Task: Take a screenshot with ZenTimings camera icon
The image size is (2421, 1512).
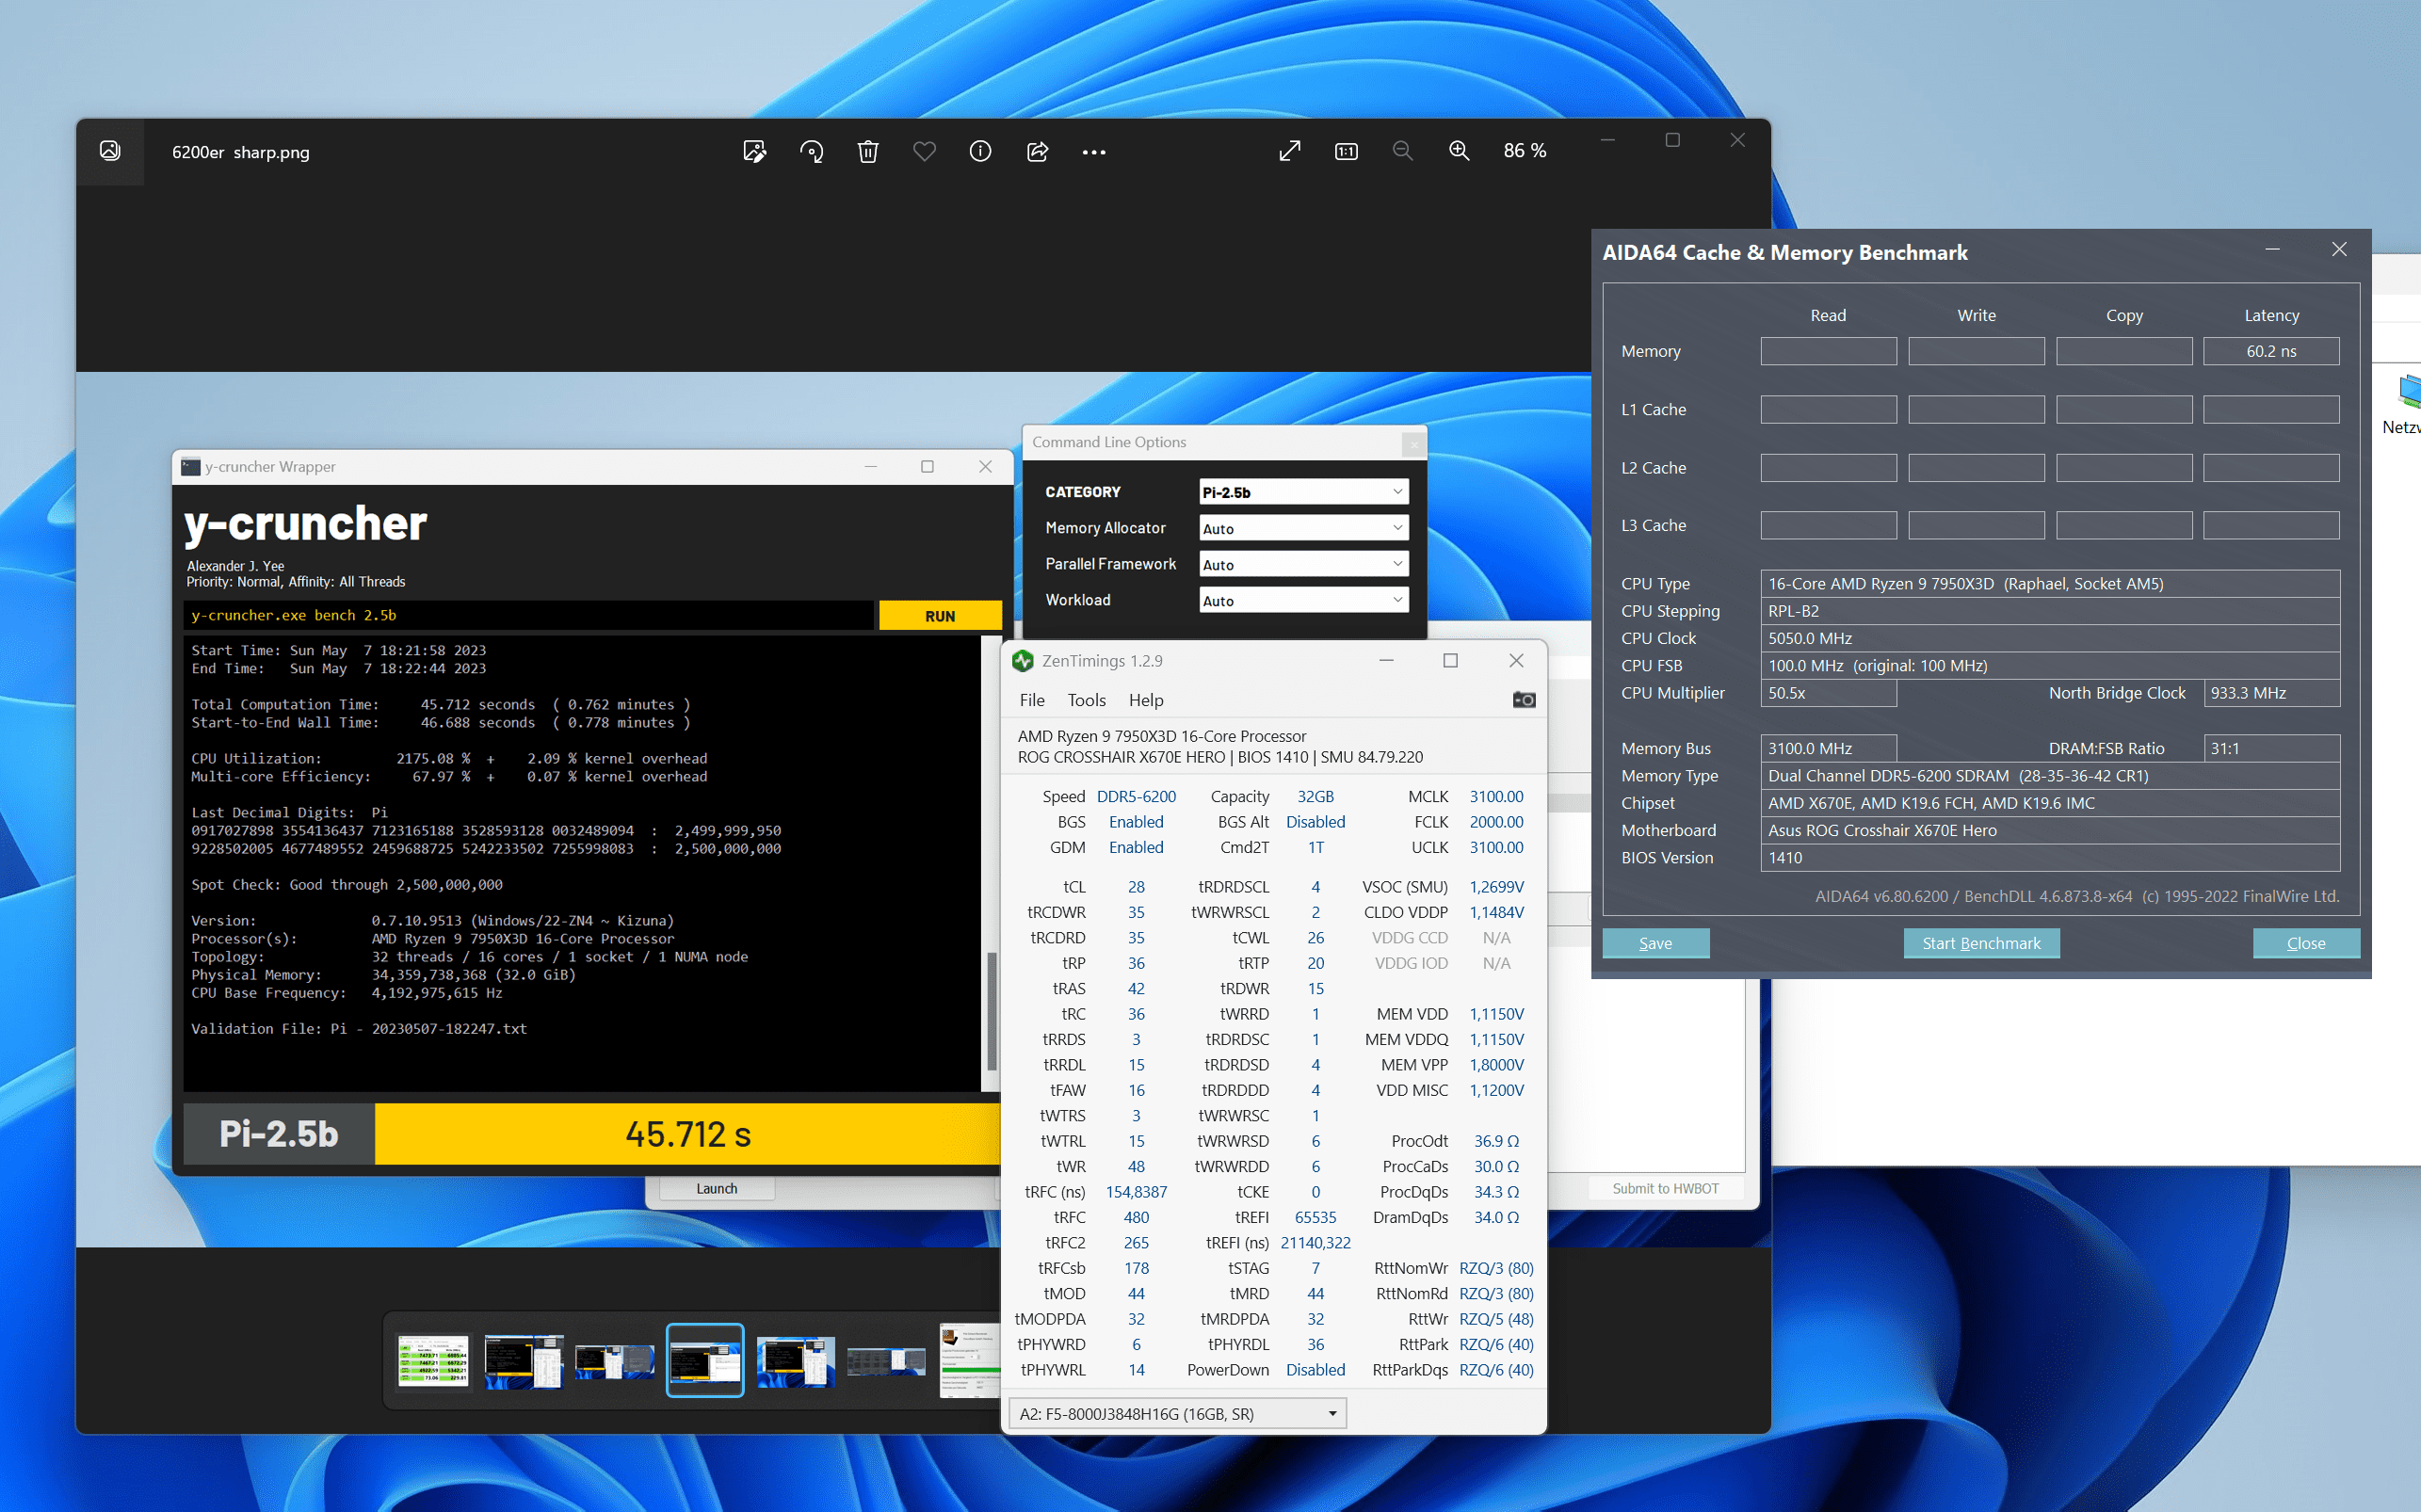Action: [1523, 700]
